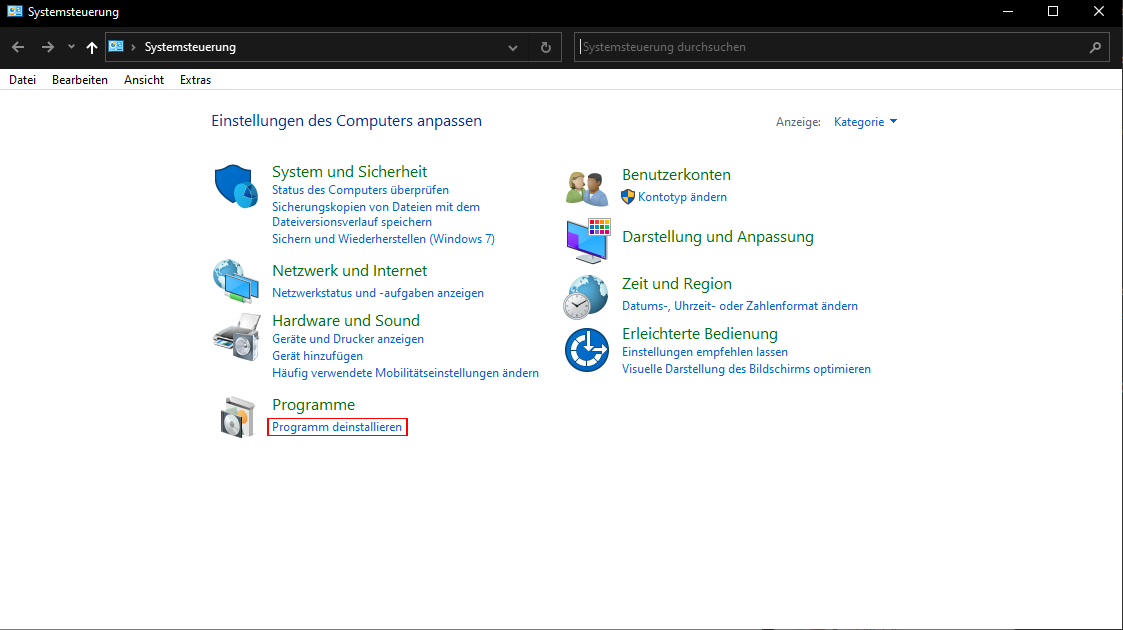Click the Zeit und Region clock icon
Image resolution: width=1123 pixels, height=630 pixels.
coord(587,296)
